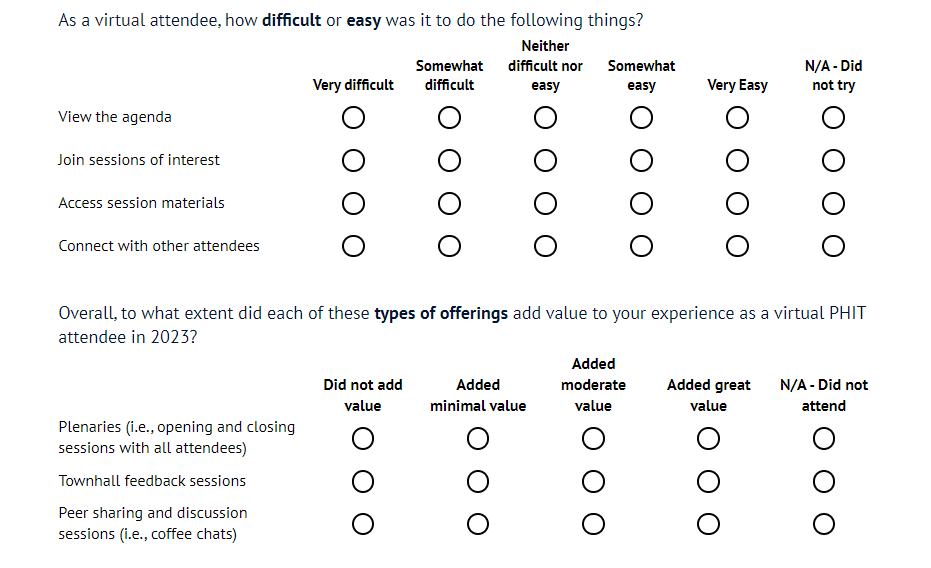
Task: Select N/A for Join sessions of interest
Action: [x=833, y=161]
